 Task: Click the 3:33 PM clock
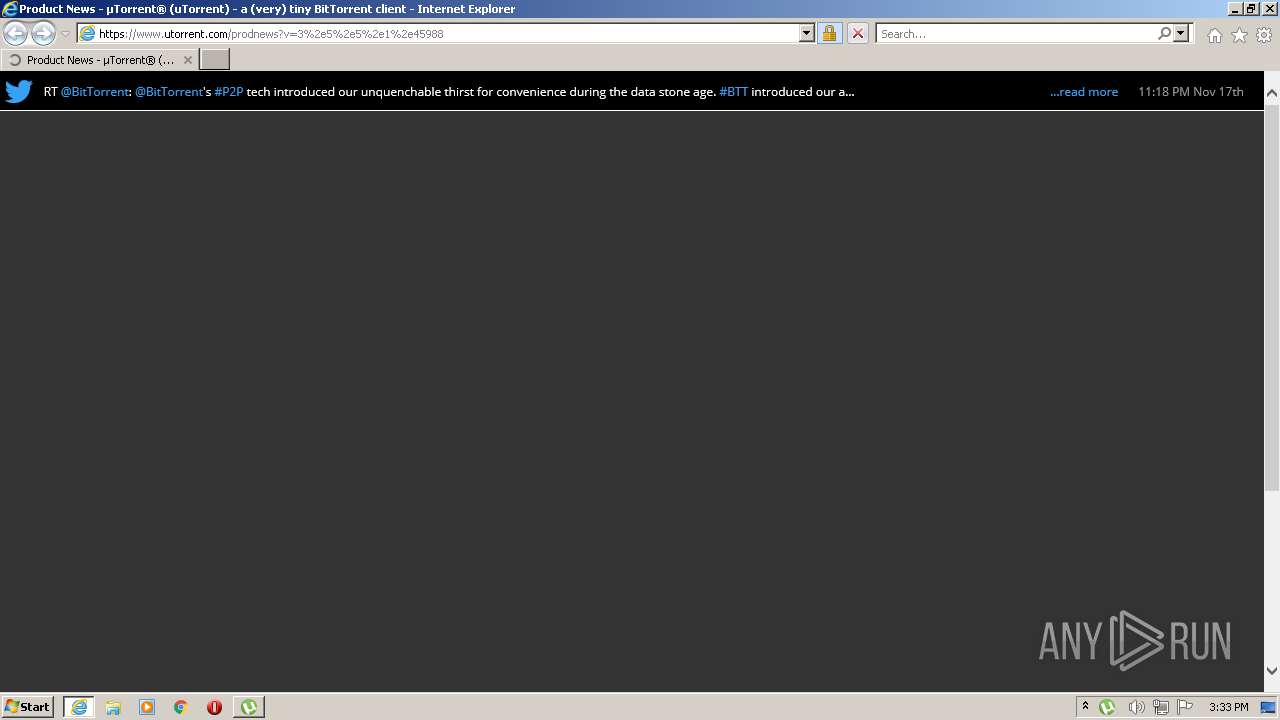tap(1228, 707)
